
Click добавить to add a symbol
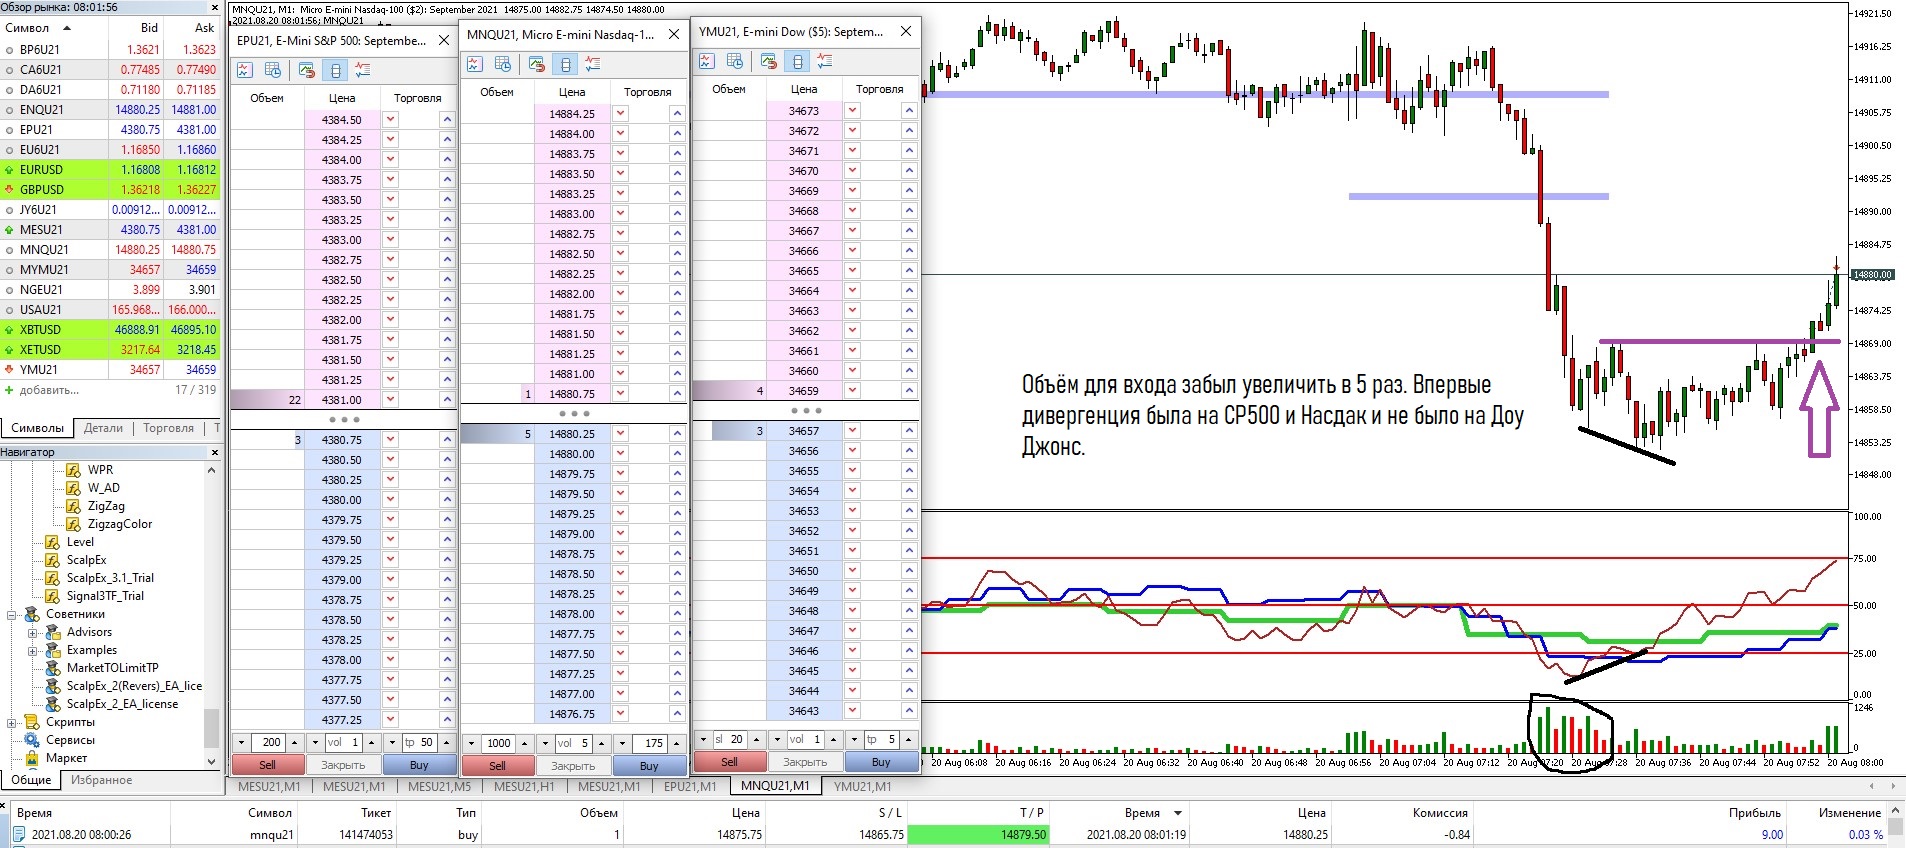(x=49, y=390)
